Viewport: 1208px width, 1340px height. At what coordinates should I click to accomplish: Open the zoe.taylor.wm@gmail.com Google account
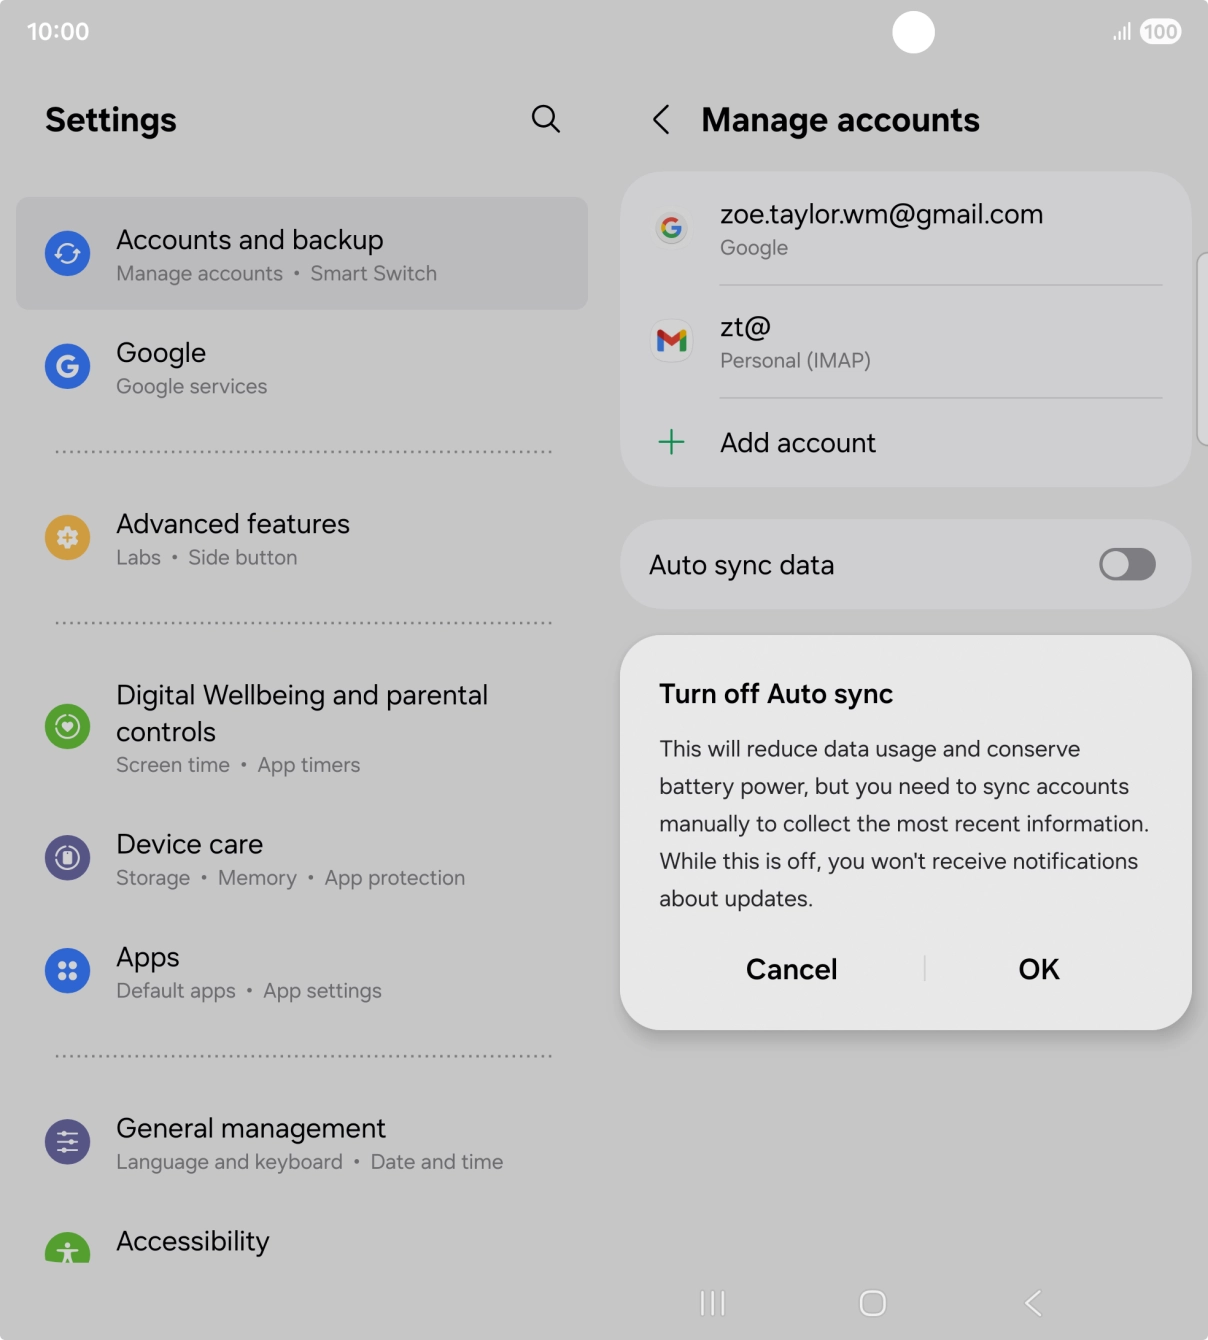(905, 229)
